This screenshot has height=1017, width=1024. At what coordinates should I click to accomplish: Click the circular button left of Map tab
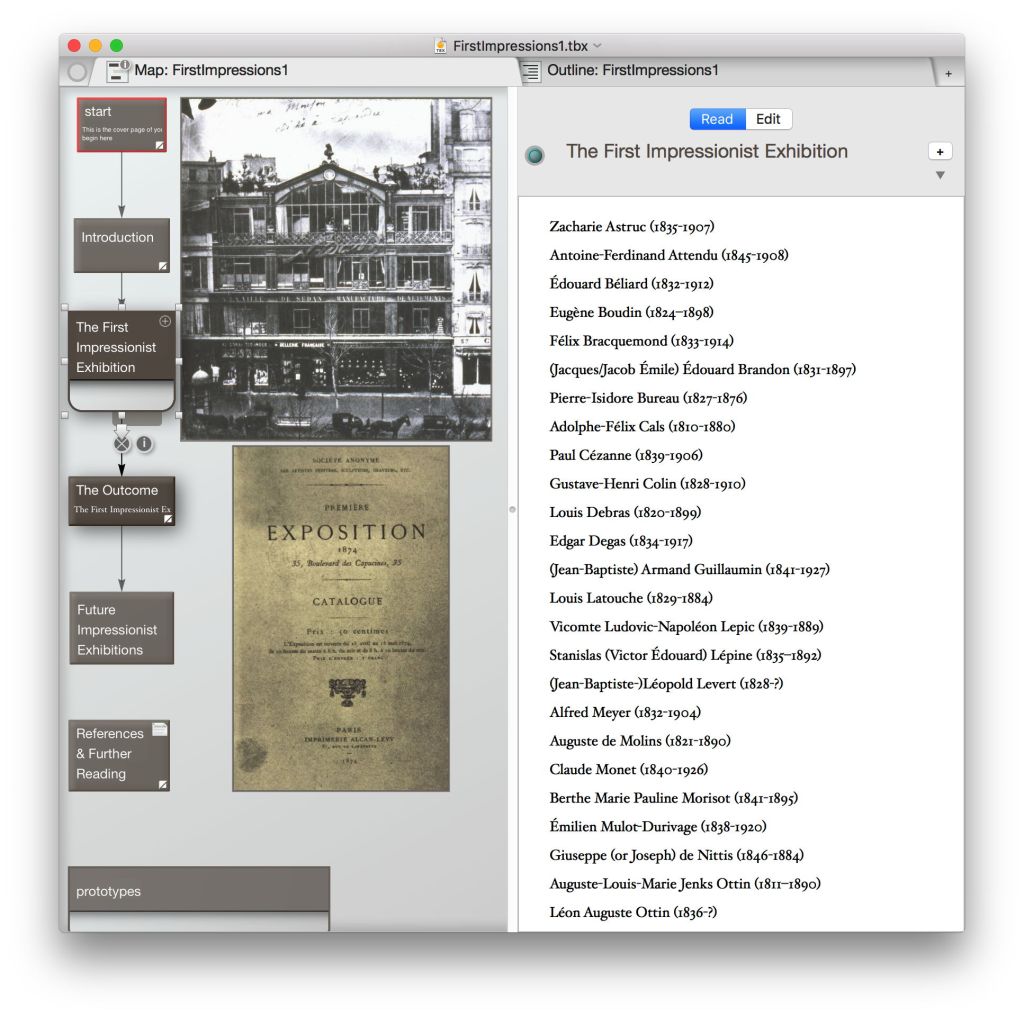click(x=77, y=72)
